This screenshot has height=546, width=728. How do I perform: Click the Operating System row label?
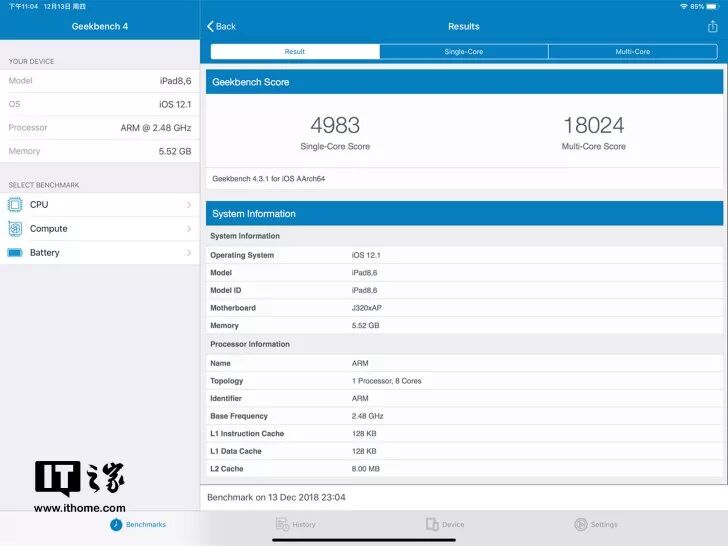242,255
